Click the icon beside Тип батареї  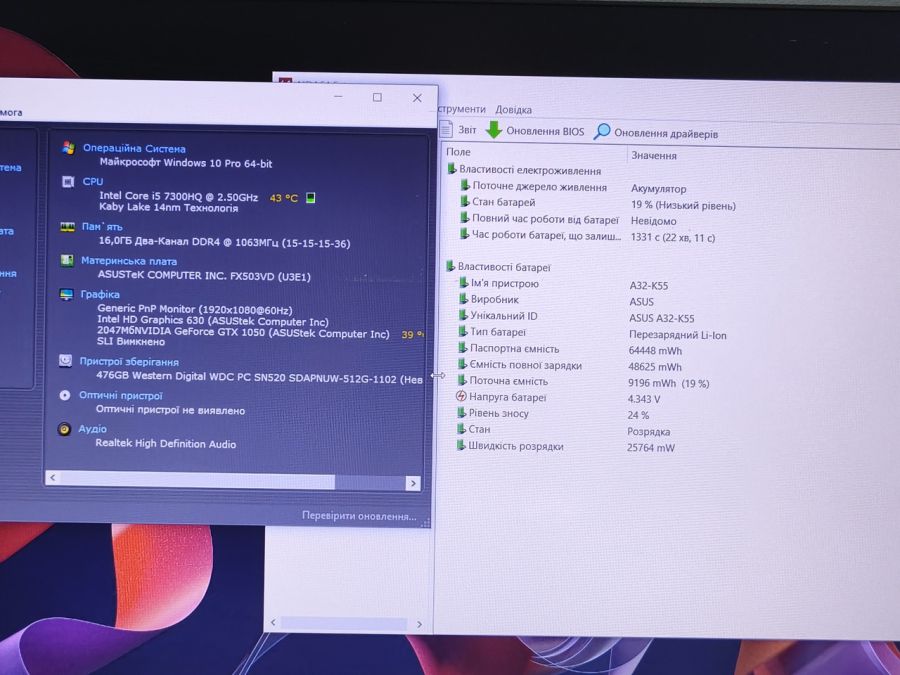(x=463, y=331)
